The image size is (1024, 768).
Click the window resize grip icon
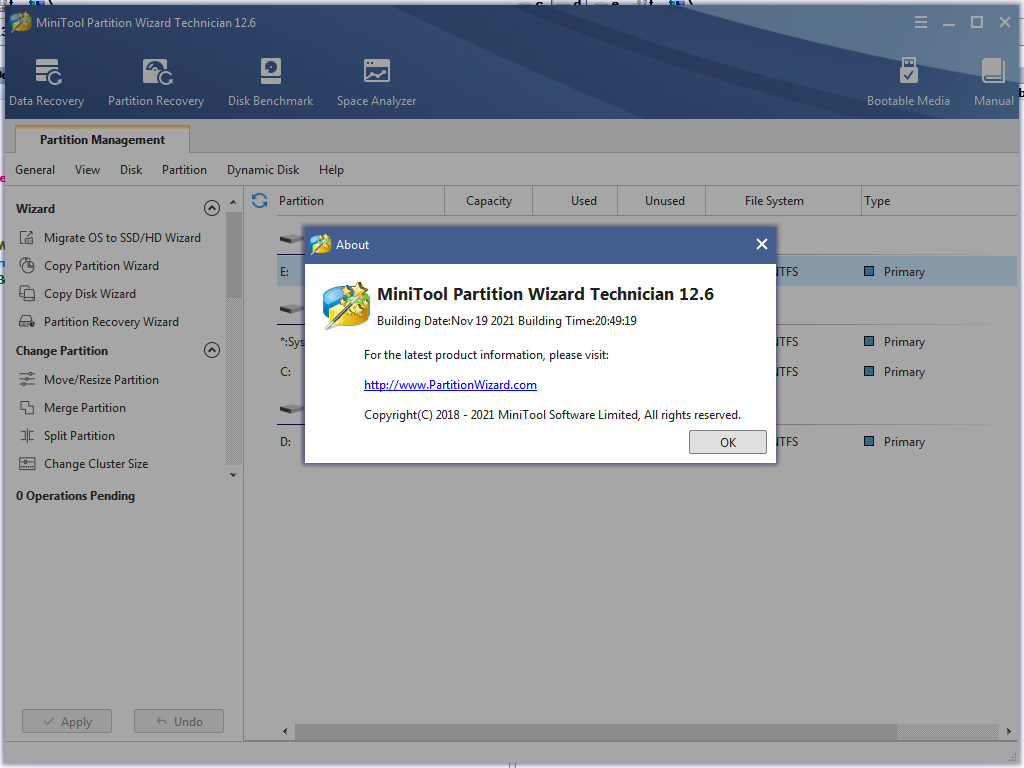click(1012, 758)
